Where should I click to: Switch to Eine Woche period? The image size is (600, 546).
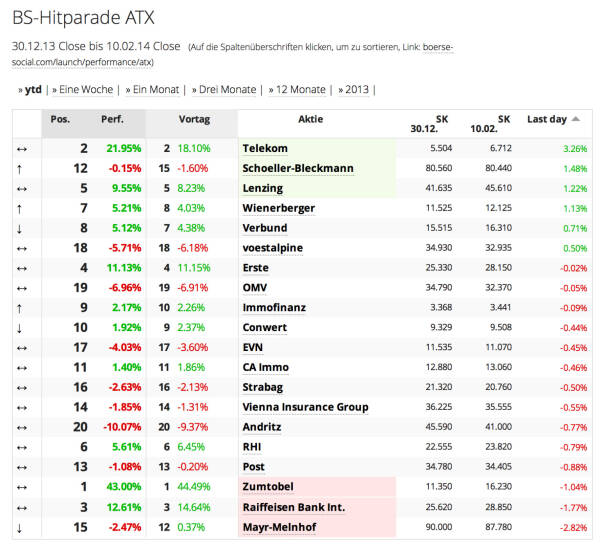point(86,90)
